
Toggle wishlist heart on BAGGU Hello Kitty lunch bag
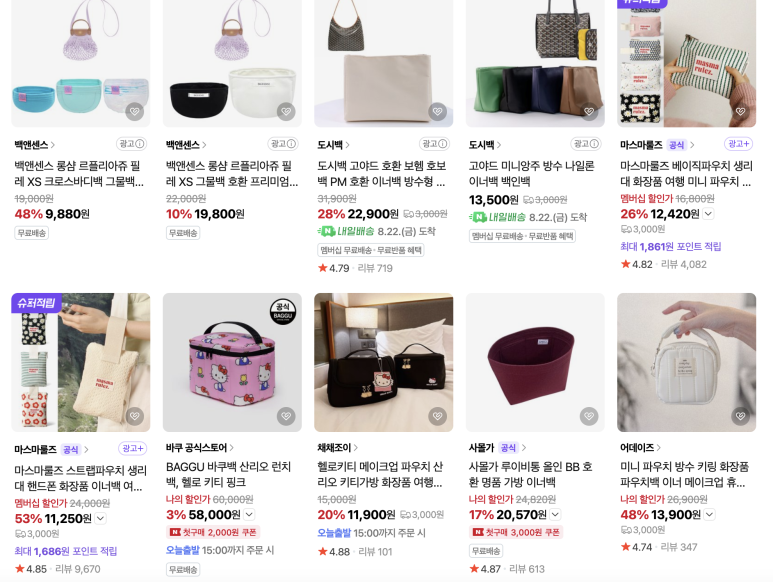click(286, 416)
